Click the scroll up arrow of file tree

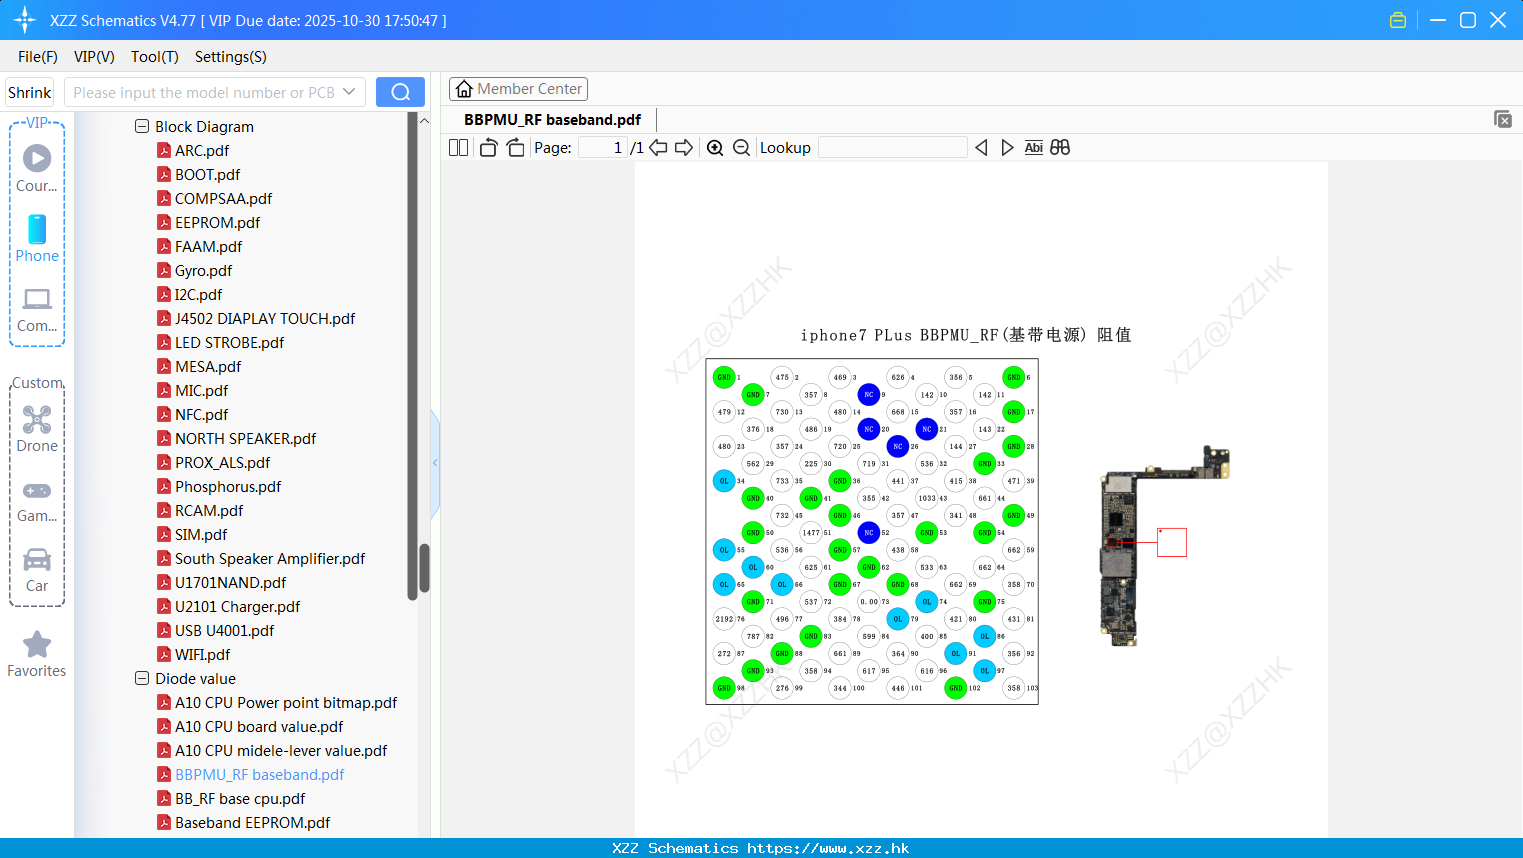[x=424, y=120]
